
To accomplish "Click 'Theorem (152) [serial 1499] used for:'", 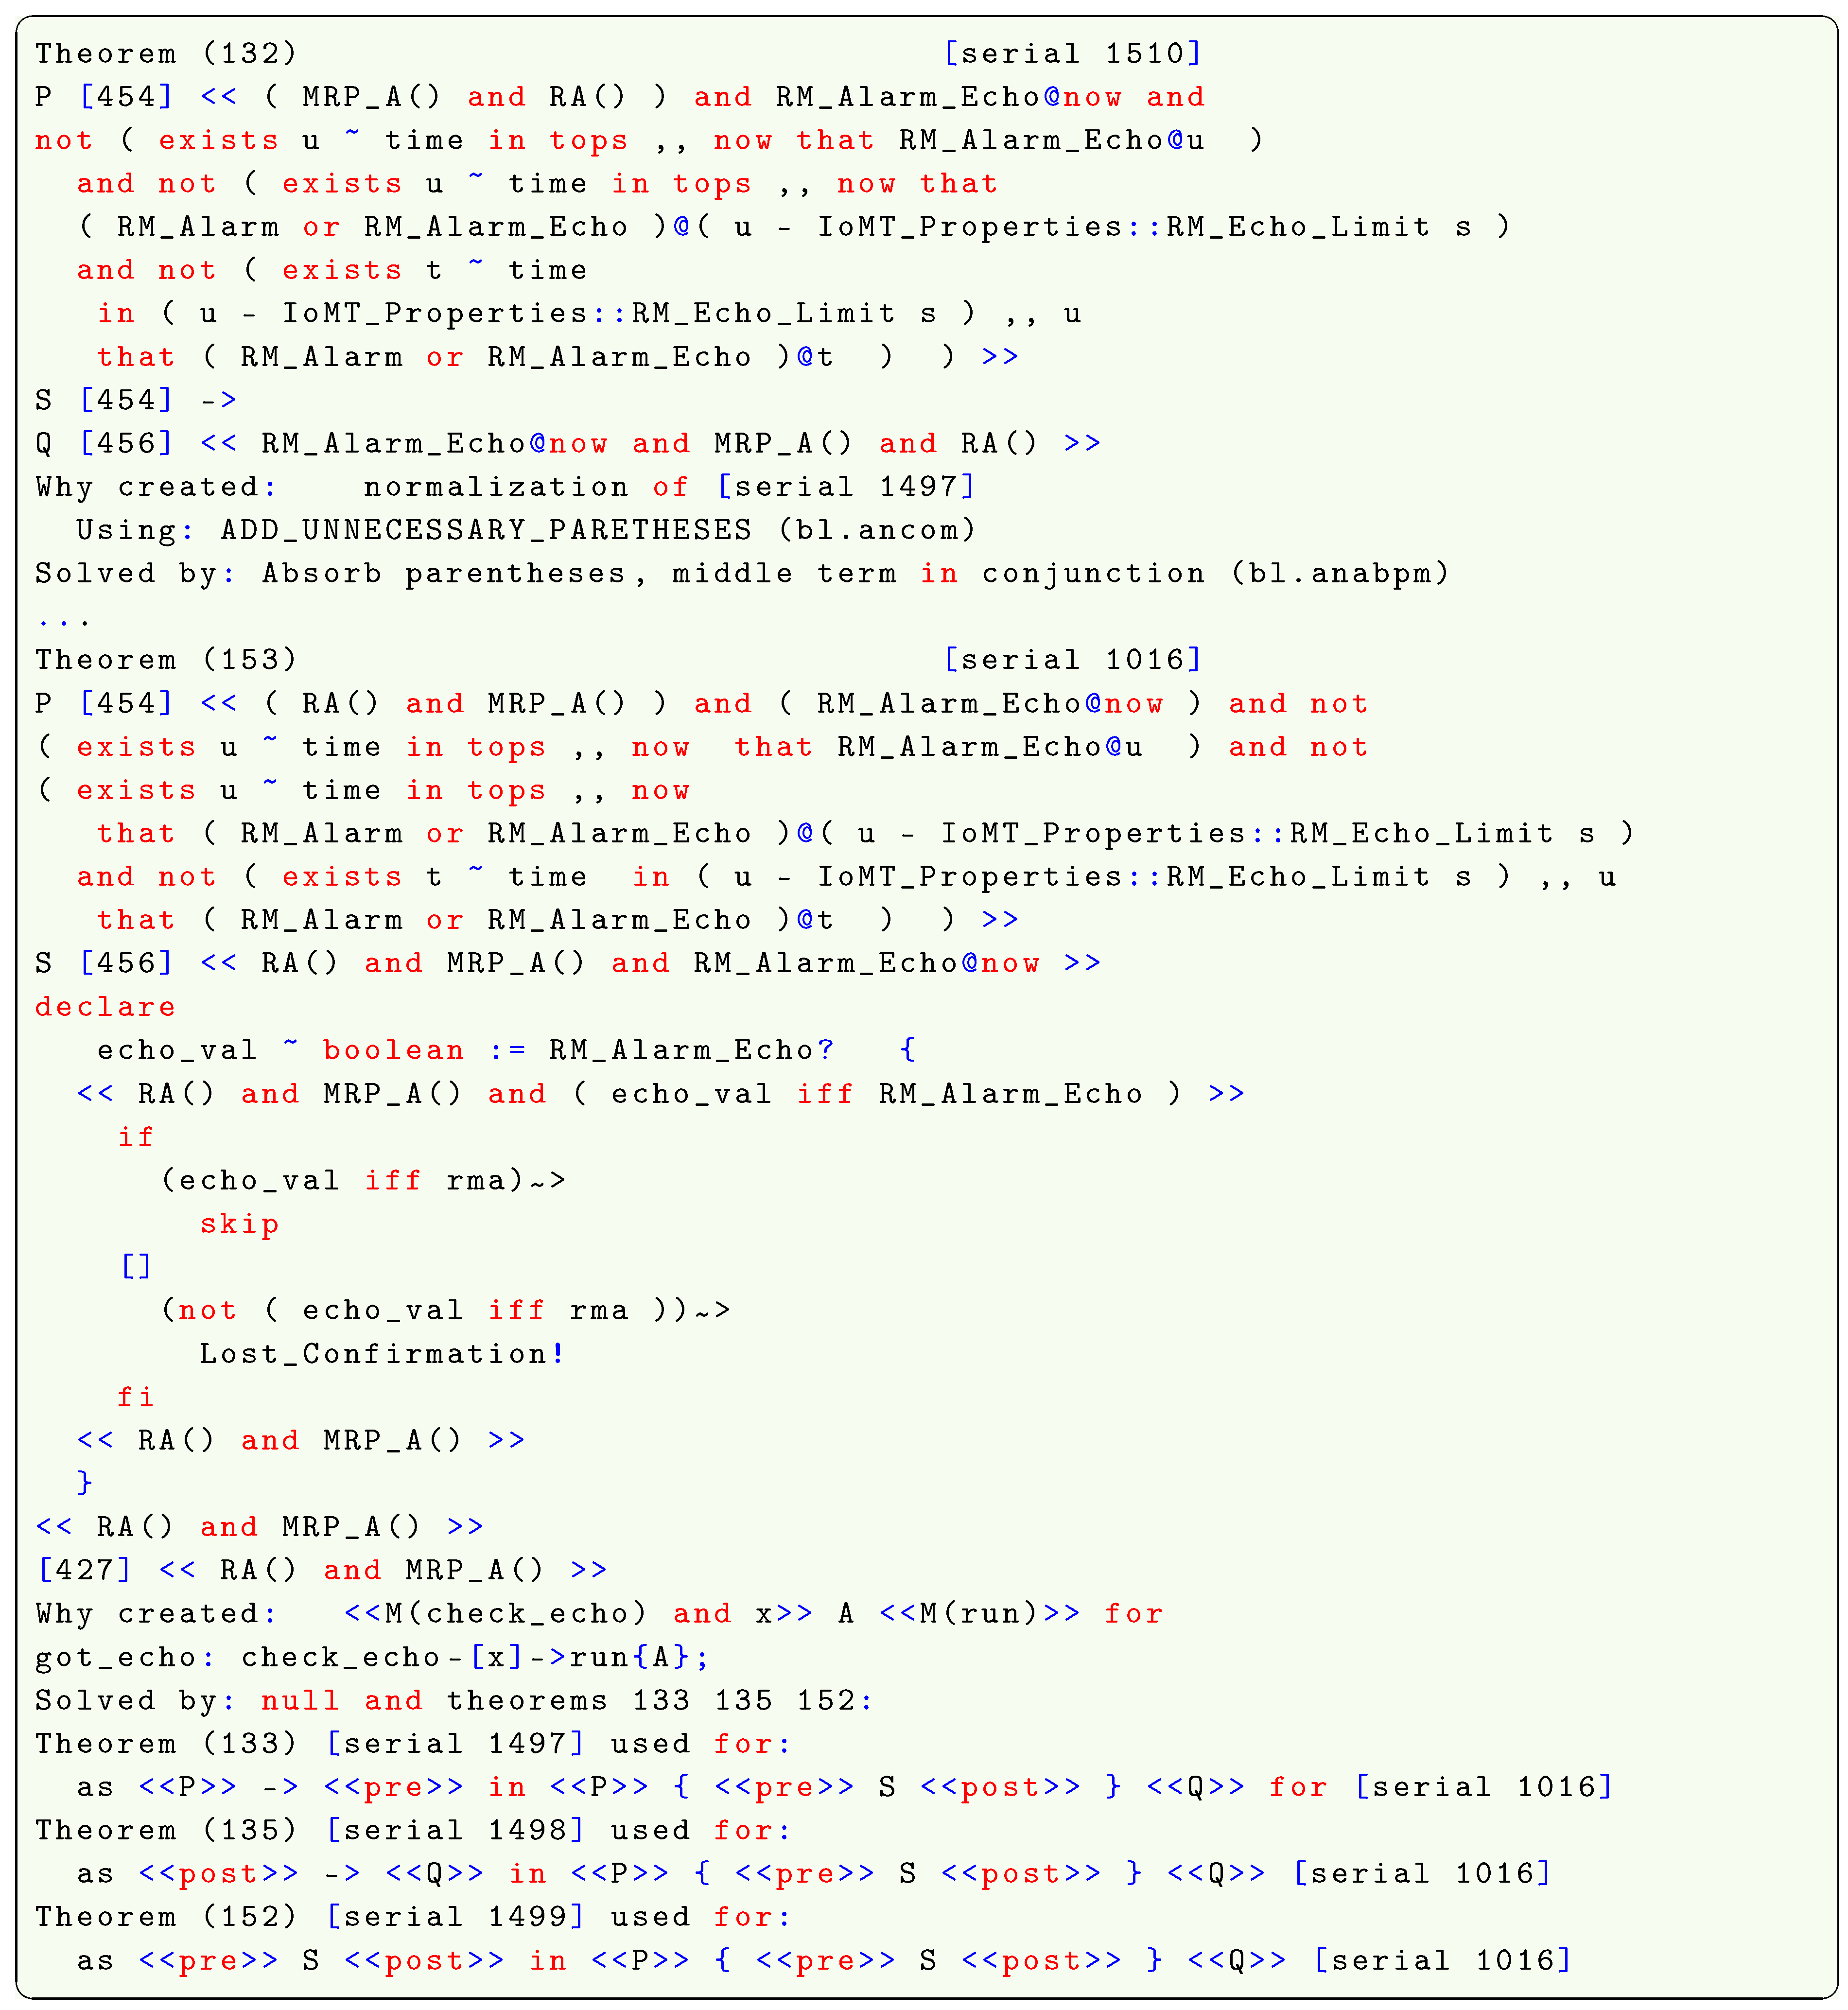I will 413,1917.
